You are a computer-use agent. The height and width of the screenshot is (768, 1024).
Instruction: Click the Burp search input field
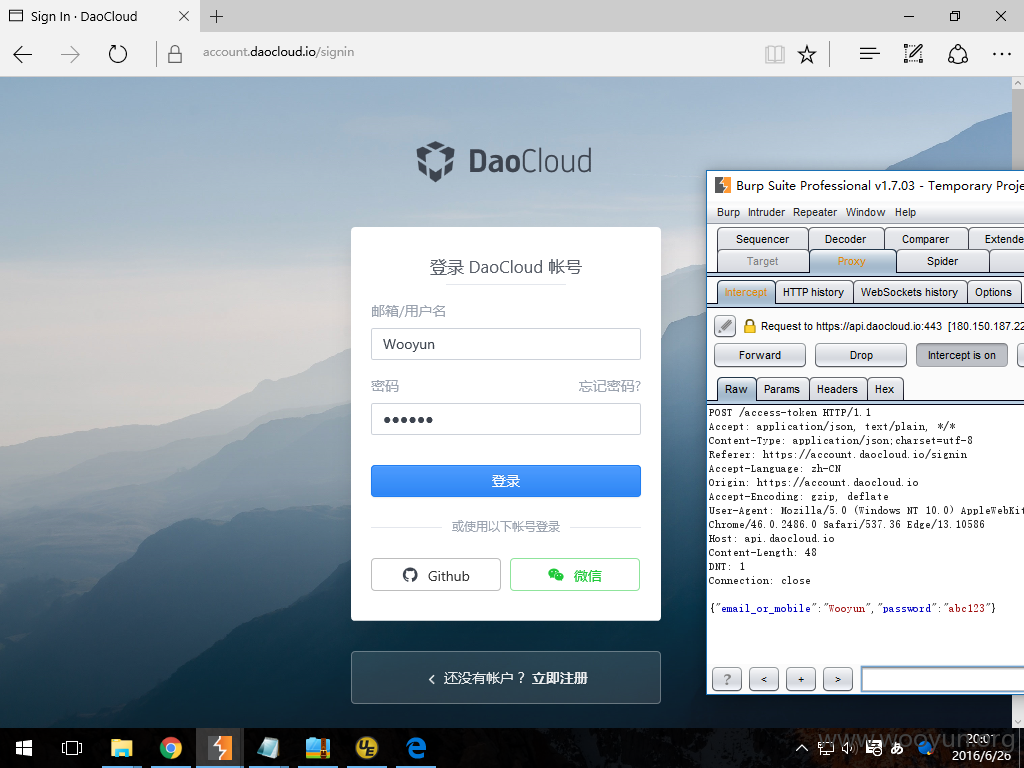pyautogui.click(x=942, y=679)
